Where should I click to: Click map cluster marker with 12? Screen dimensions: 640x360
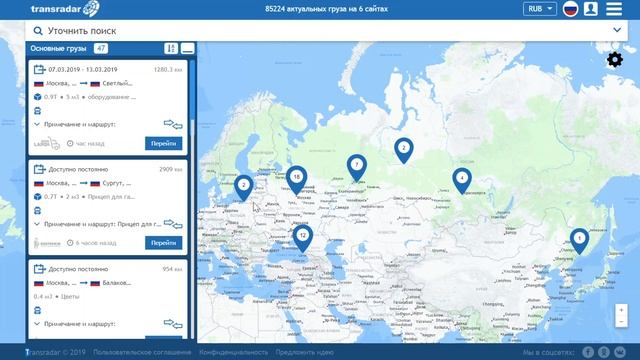tap(302, 238)
